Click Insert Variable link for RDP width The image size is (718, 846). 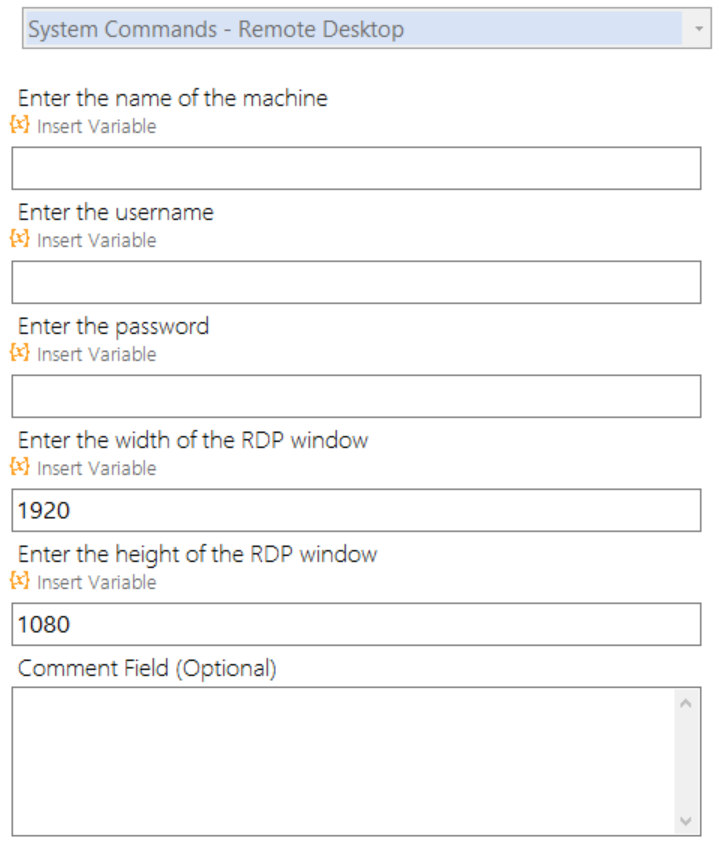coord(97,468)
